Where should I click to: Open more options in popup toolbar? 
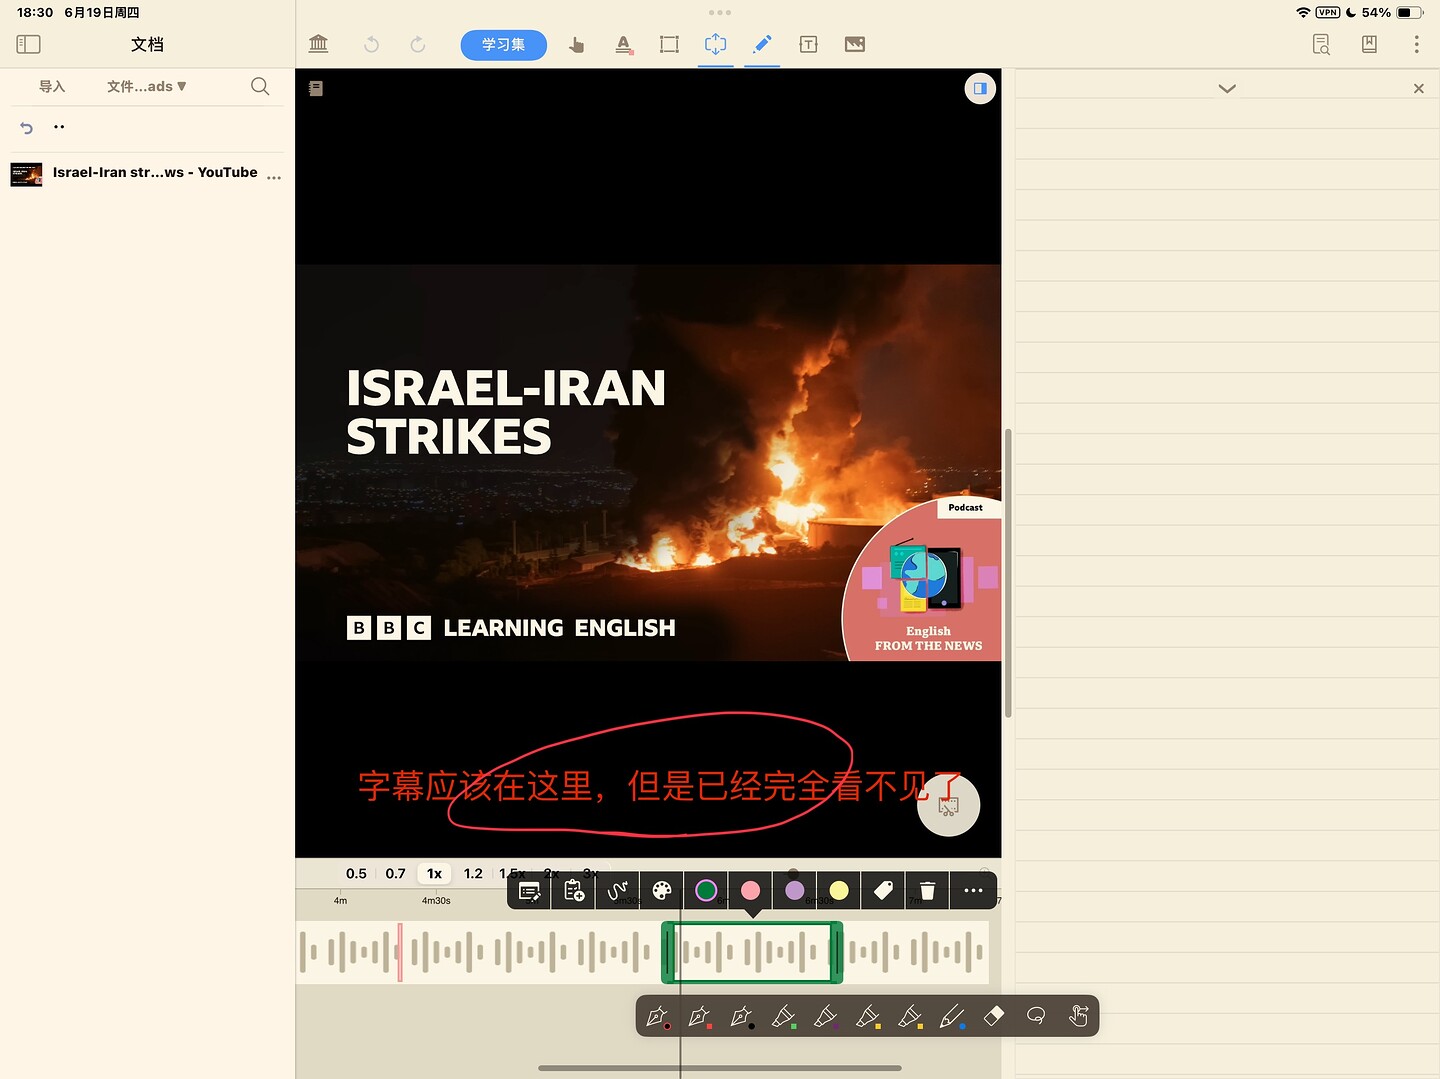(x=973, y=890)
